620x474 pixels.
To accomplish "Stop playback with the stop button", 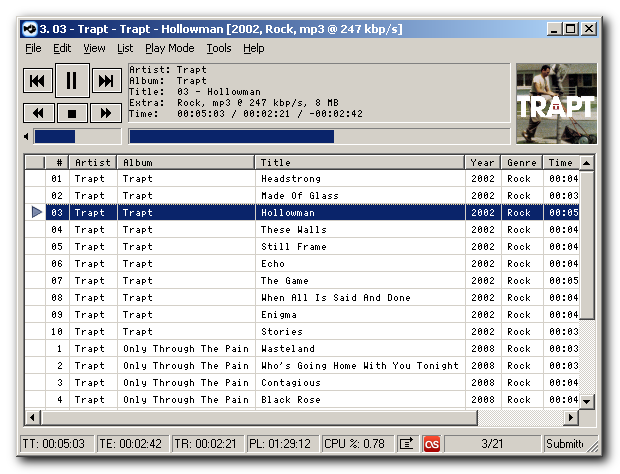I will [72, 113].
